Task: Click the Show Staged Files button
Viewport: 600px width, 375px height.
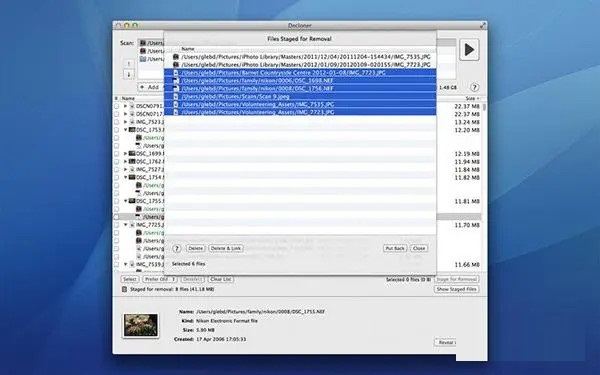Action: point(457,289)
